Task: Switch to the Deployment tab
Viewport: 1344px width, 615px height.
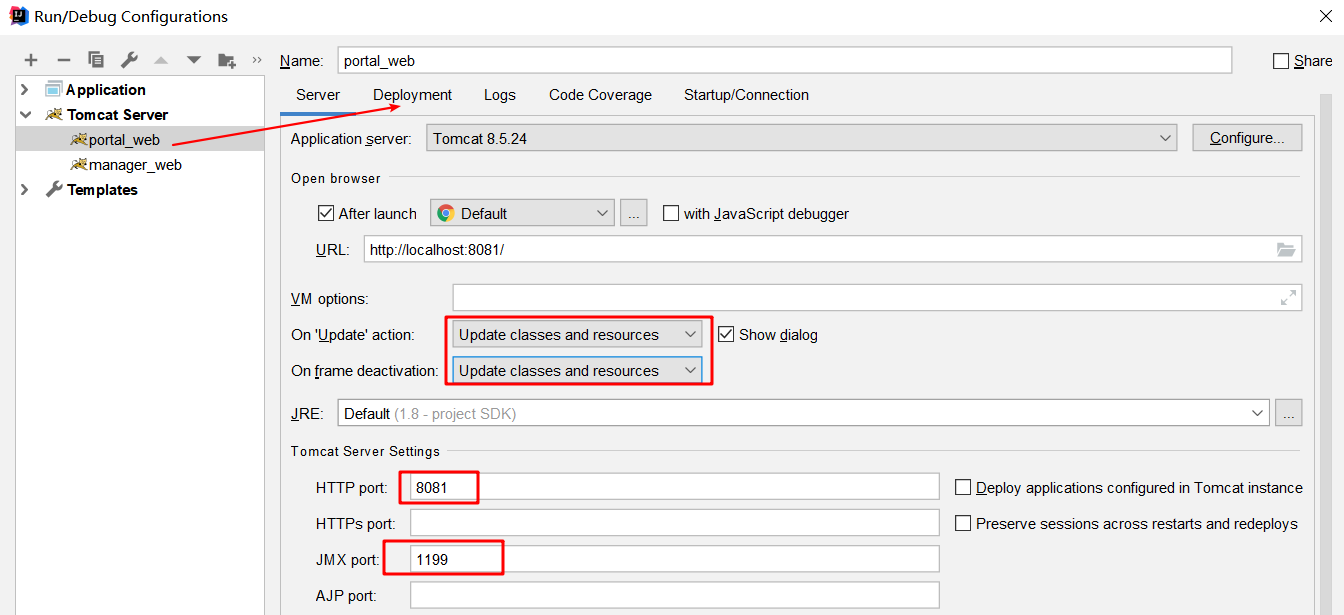Action: (413, 95)
